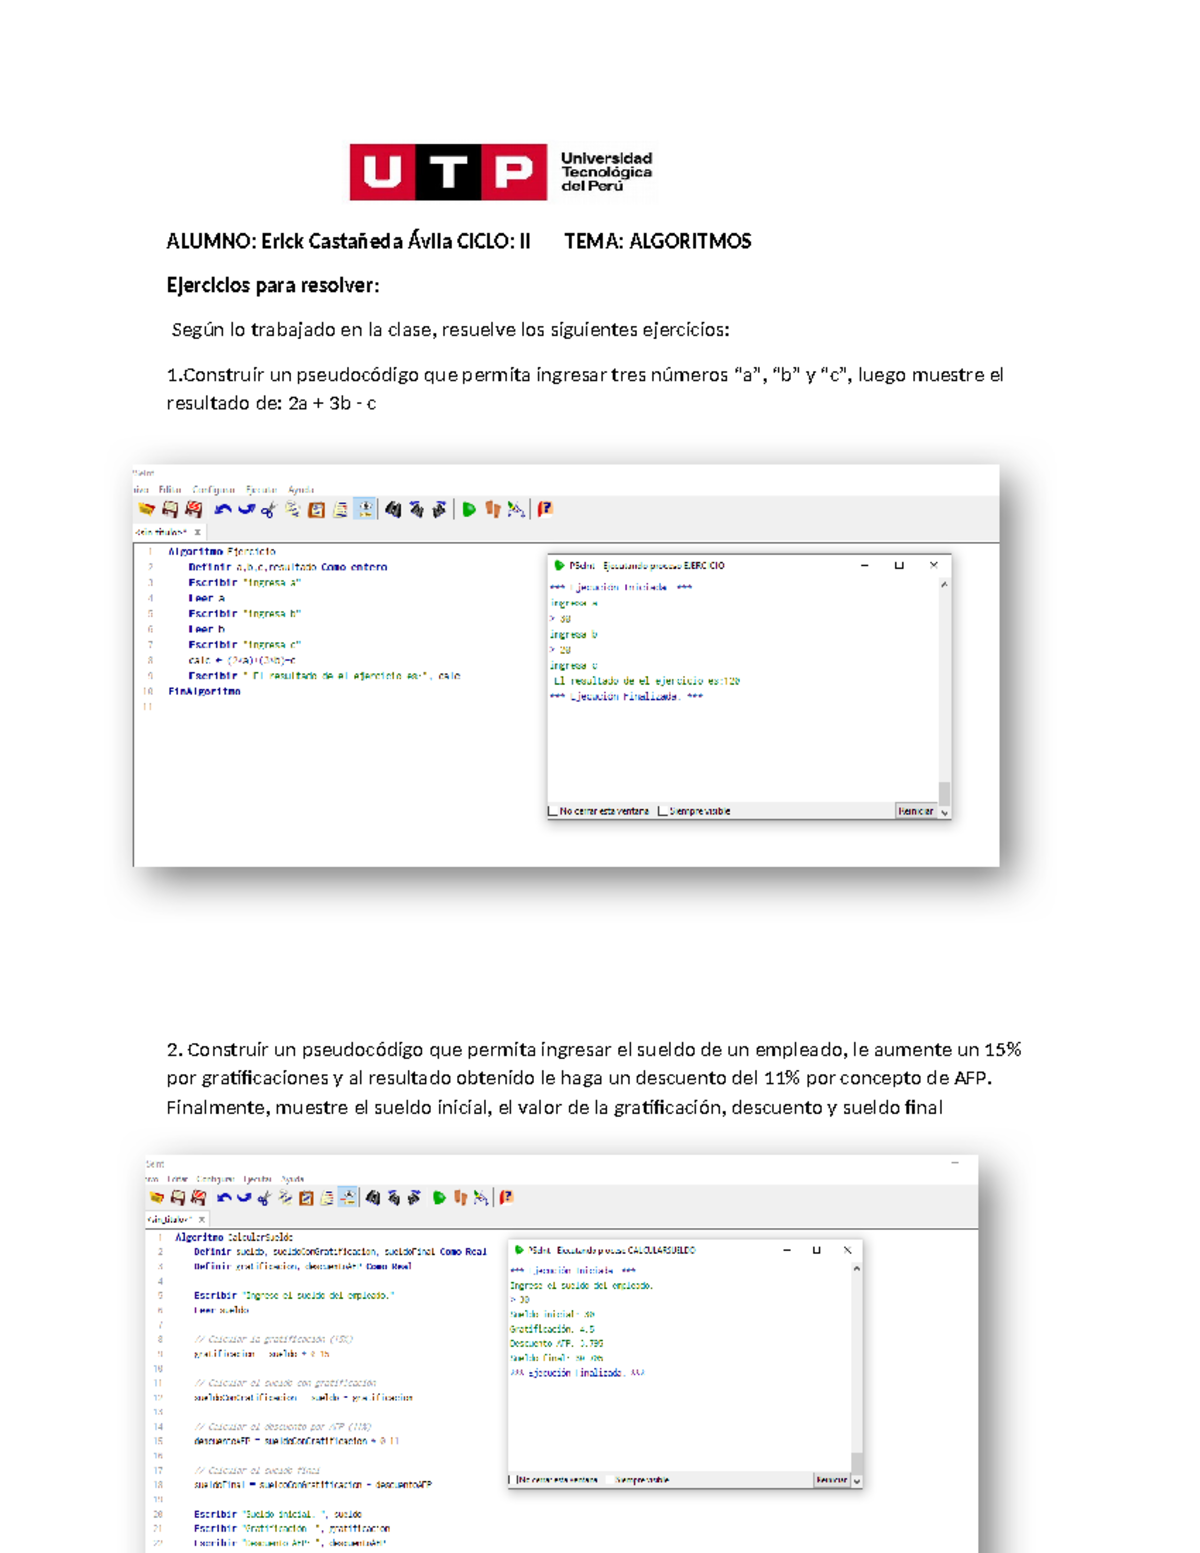Click the Open file icon in first PSeInt toolbar

click(146, 510)
